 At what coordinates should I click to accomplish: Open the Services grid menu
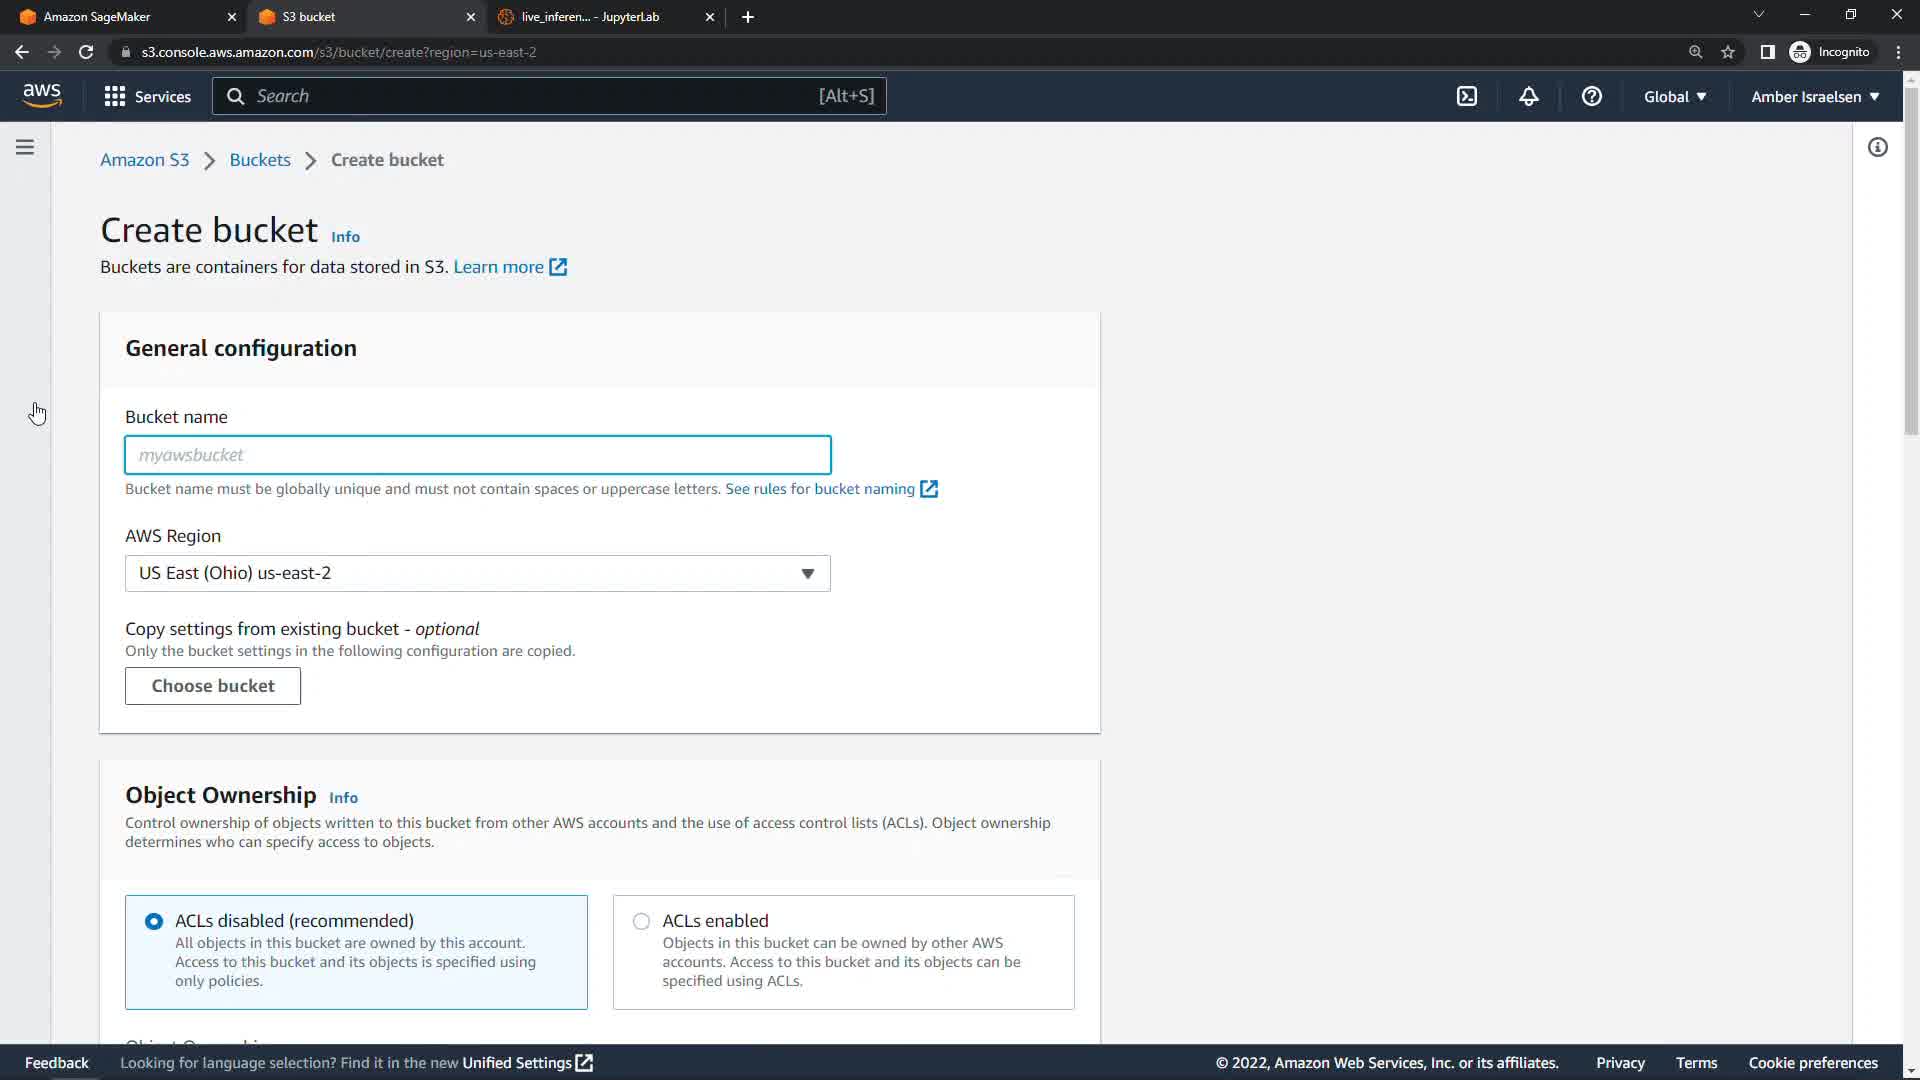(x=147, y=96)
